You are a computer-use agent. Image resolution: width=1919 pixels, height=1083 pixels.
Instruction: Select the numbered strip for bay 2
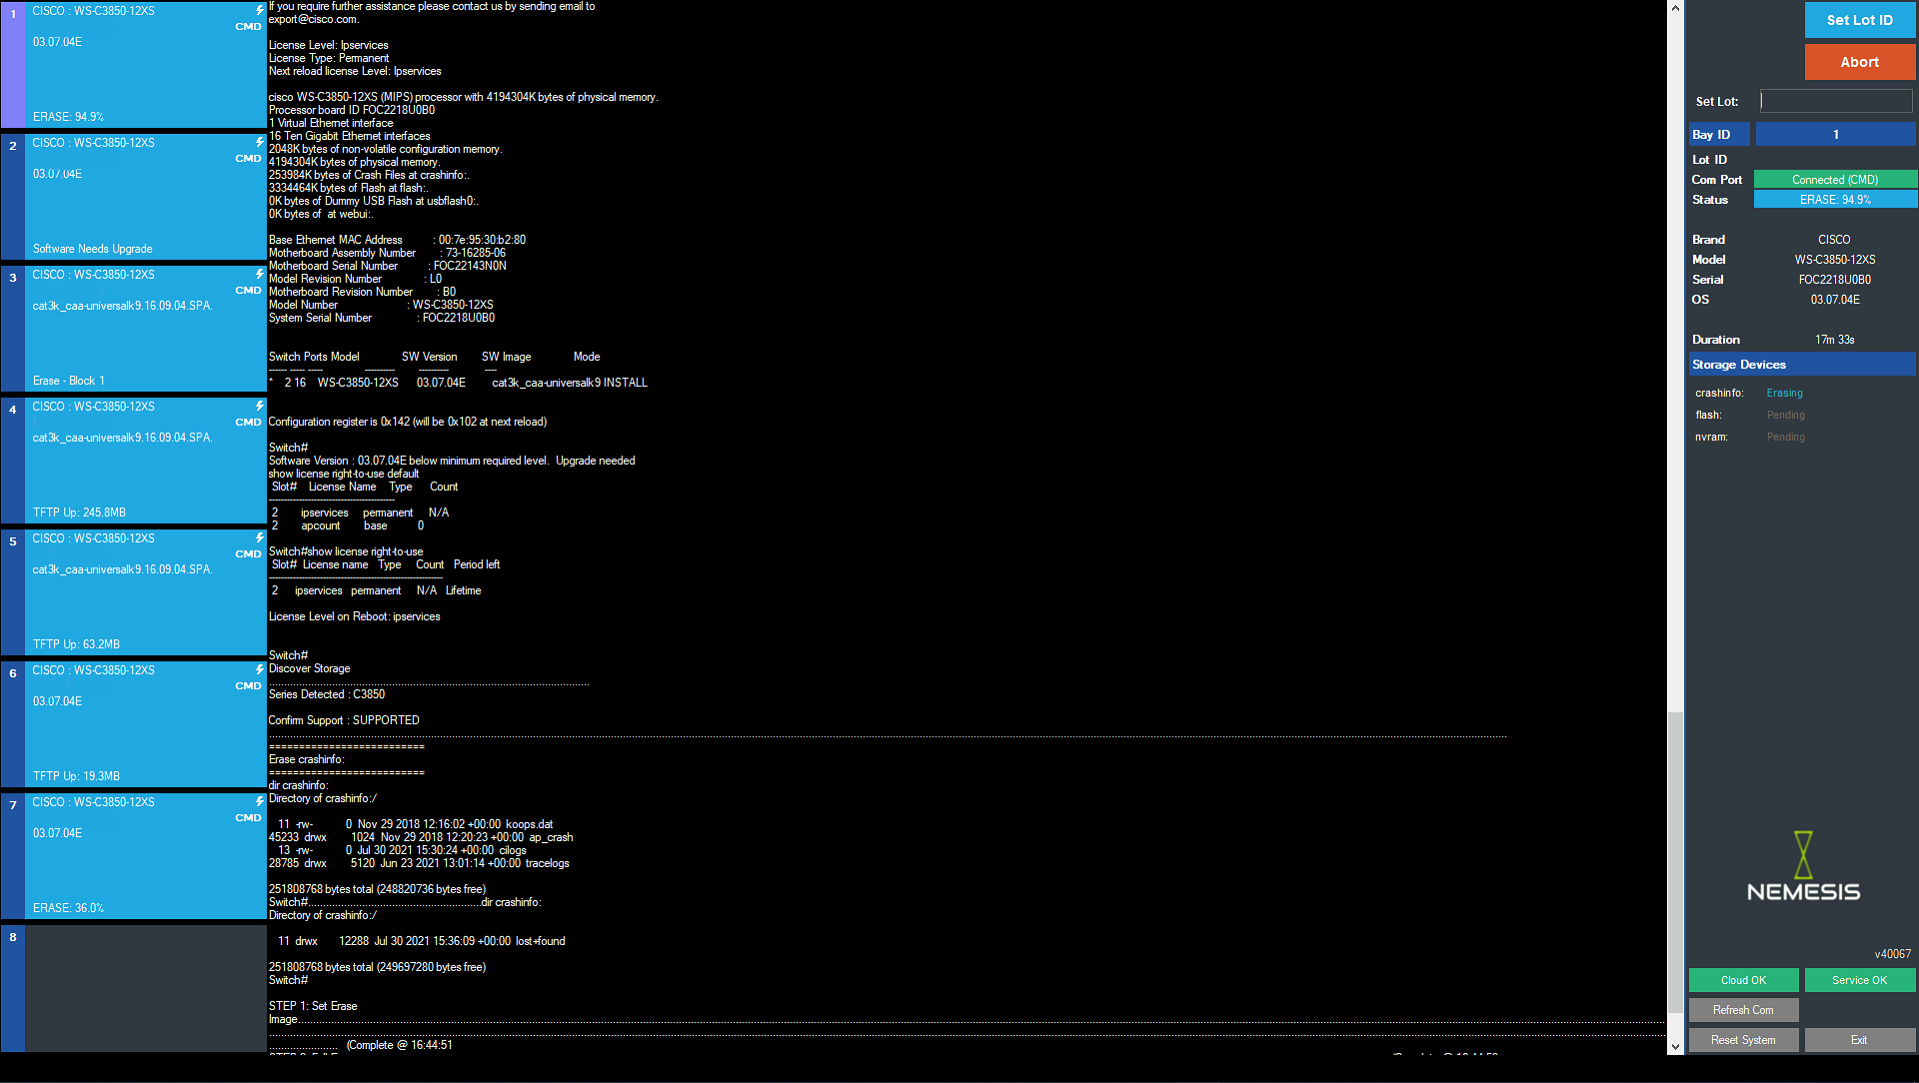(x=12, y=195)
